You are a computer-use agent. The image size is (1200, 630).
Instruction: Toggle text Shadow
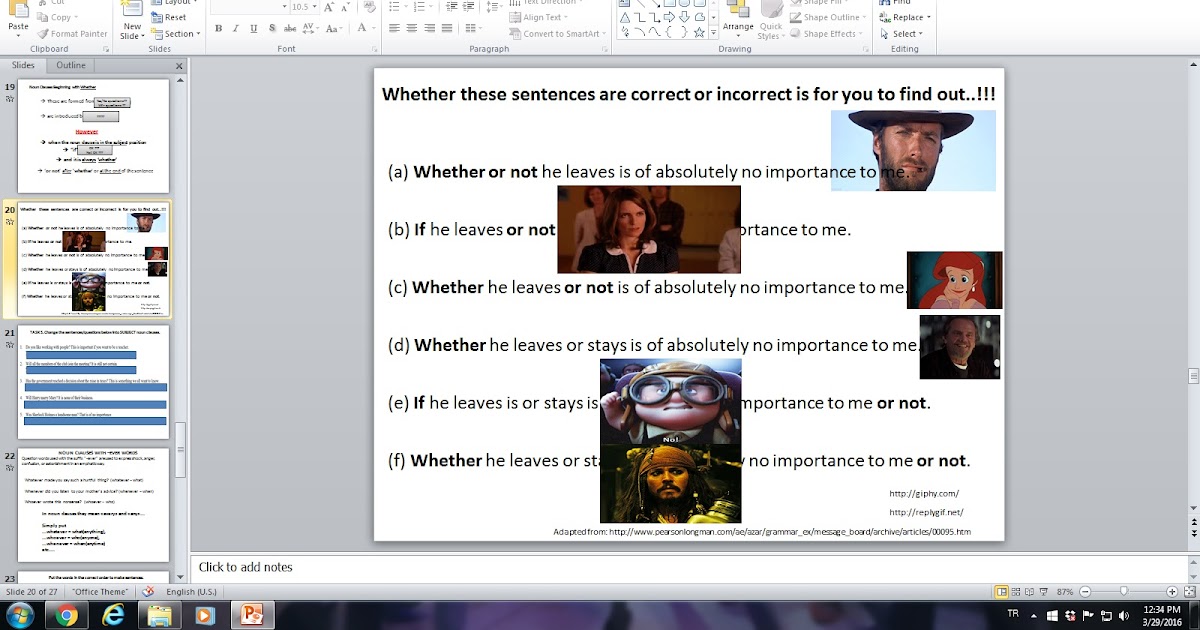click(273, 29)
